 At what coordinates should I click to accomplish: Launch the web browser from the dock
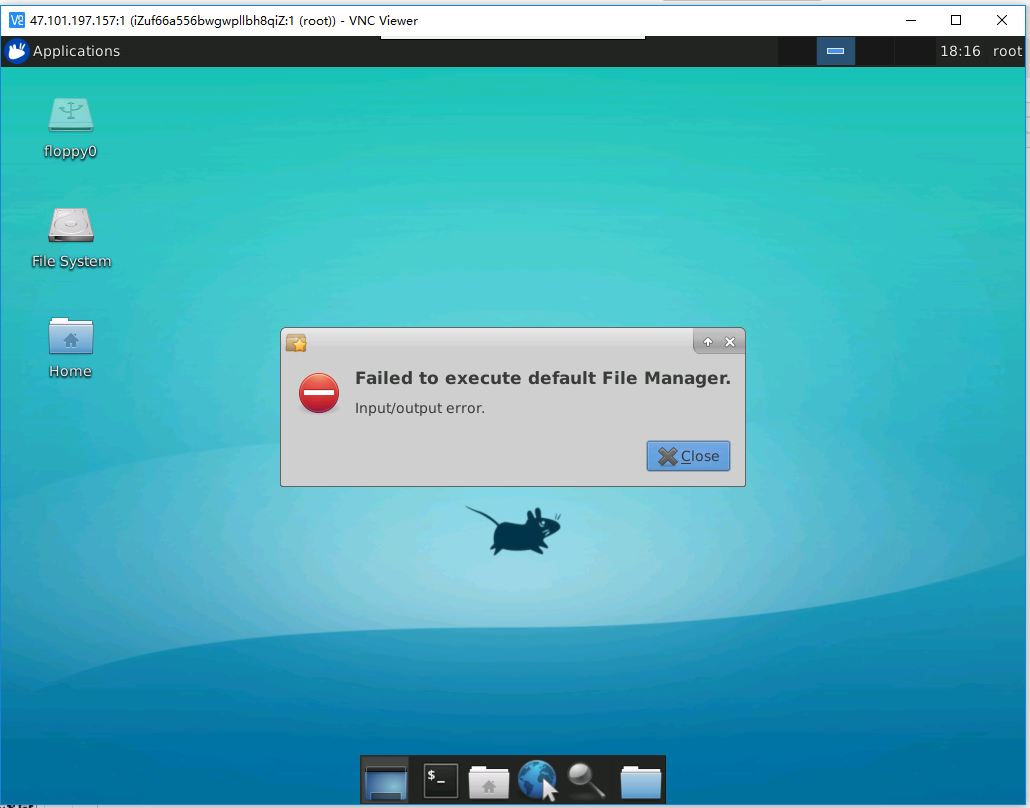[x=537, y=780]
